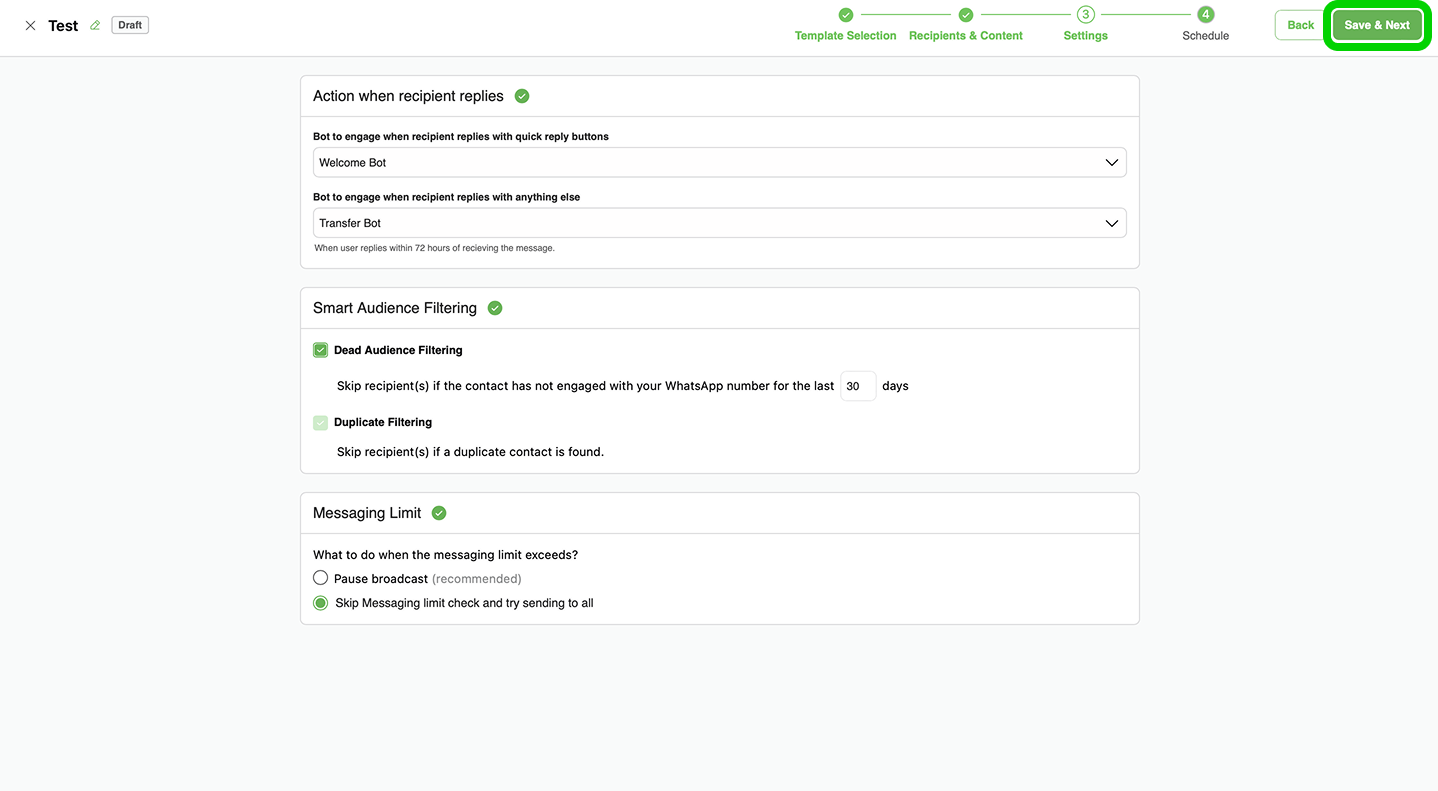The height and width of the screenshot is (791, 1438).
Task: Click the Recipients & Content step checkmark icon
Action: [x=966, y=15]
